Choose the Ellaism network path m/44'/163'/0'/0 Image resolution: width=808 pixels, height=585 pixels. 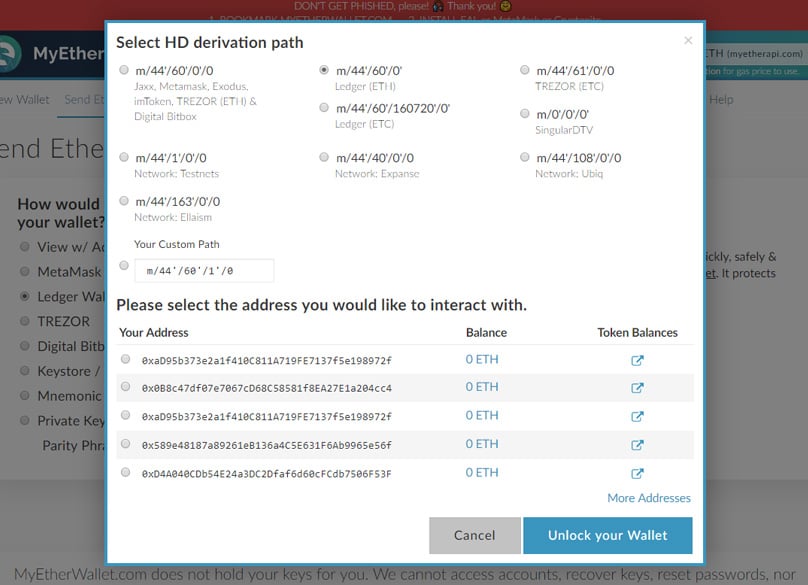[124, 200]
